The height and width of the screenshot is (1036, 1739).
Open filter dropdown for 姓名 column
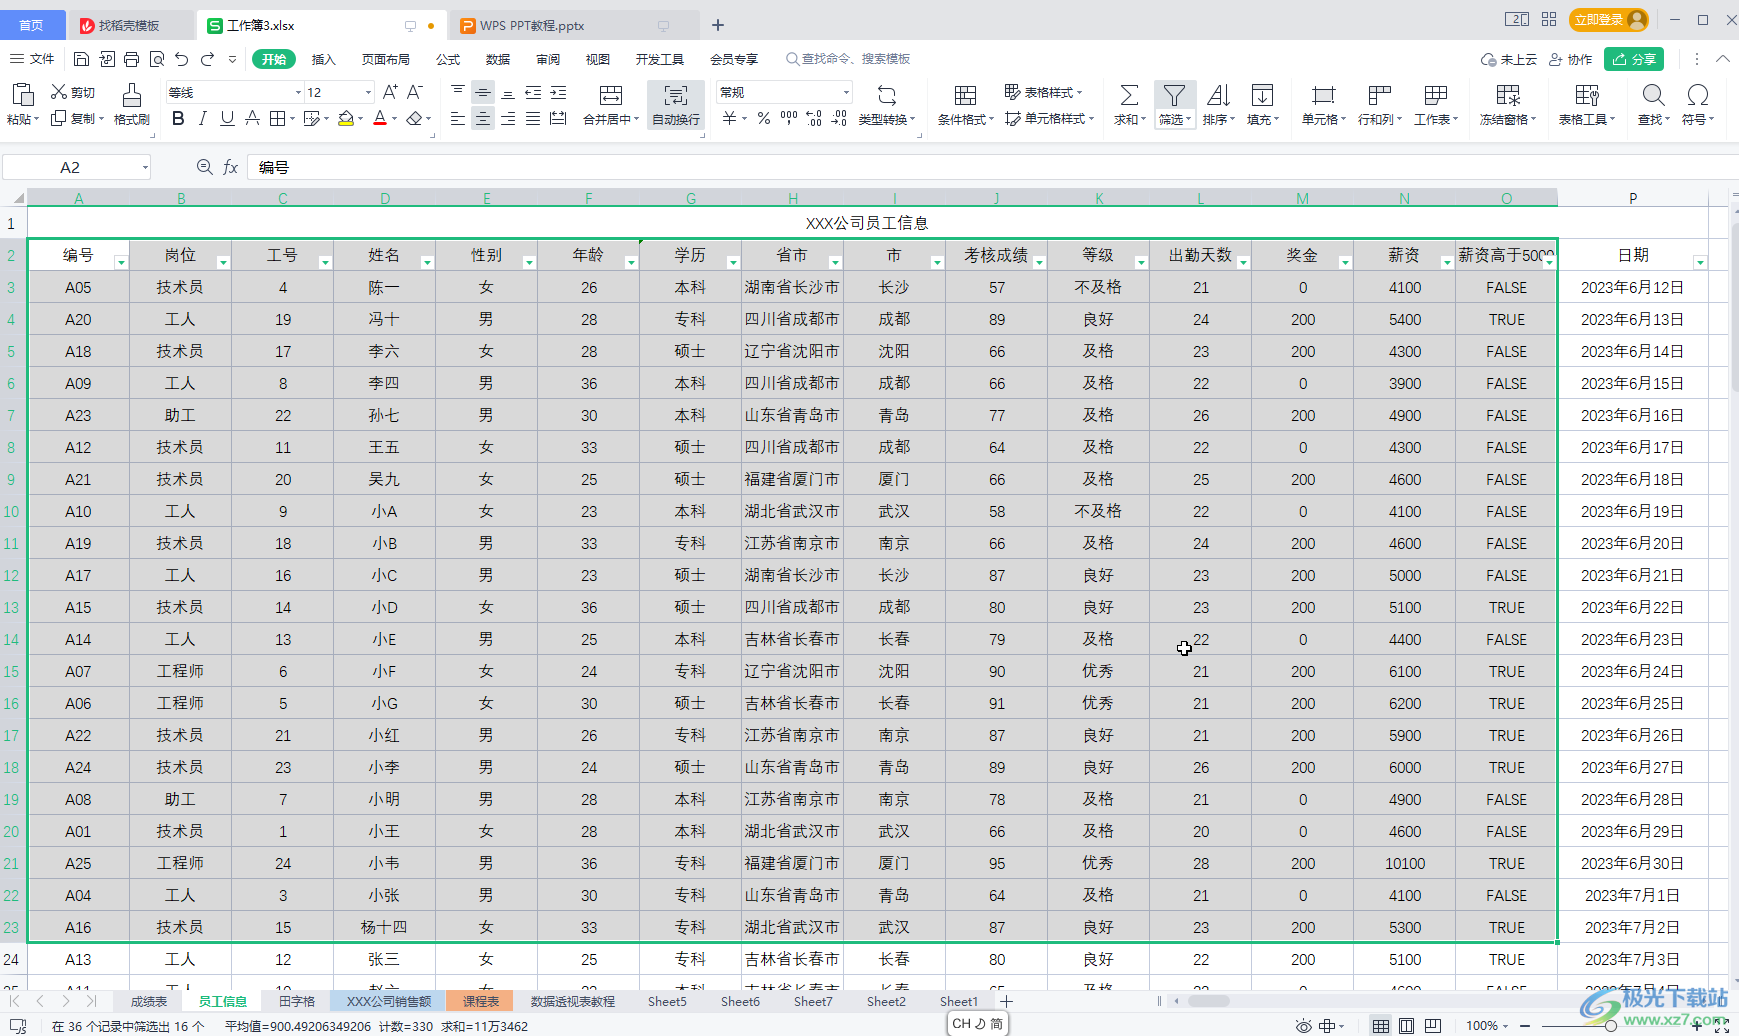[427, 262]
